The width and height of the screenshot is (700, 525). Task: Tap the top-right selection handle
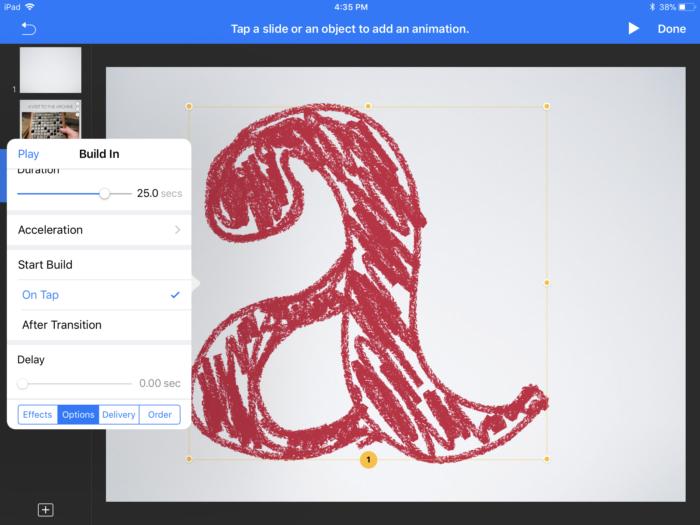[x=547, y=106]
